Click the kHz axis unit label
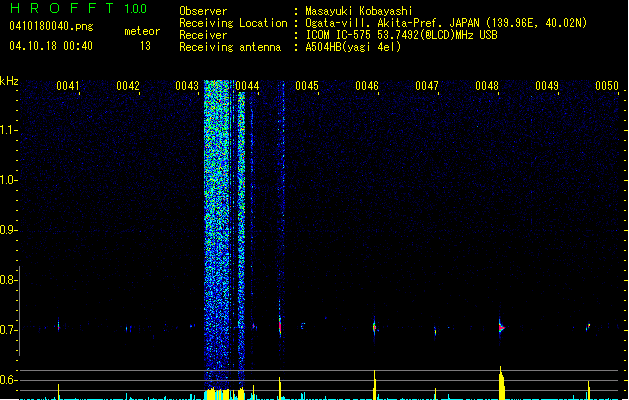629x400 pixels. pyautogui.click(x=9, y=81)
